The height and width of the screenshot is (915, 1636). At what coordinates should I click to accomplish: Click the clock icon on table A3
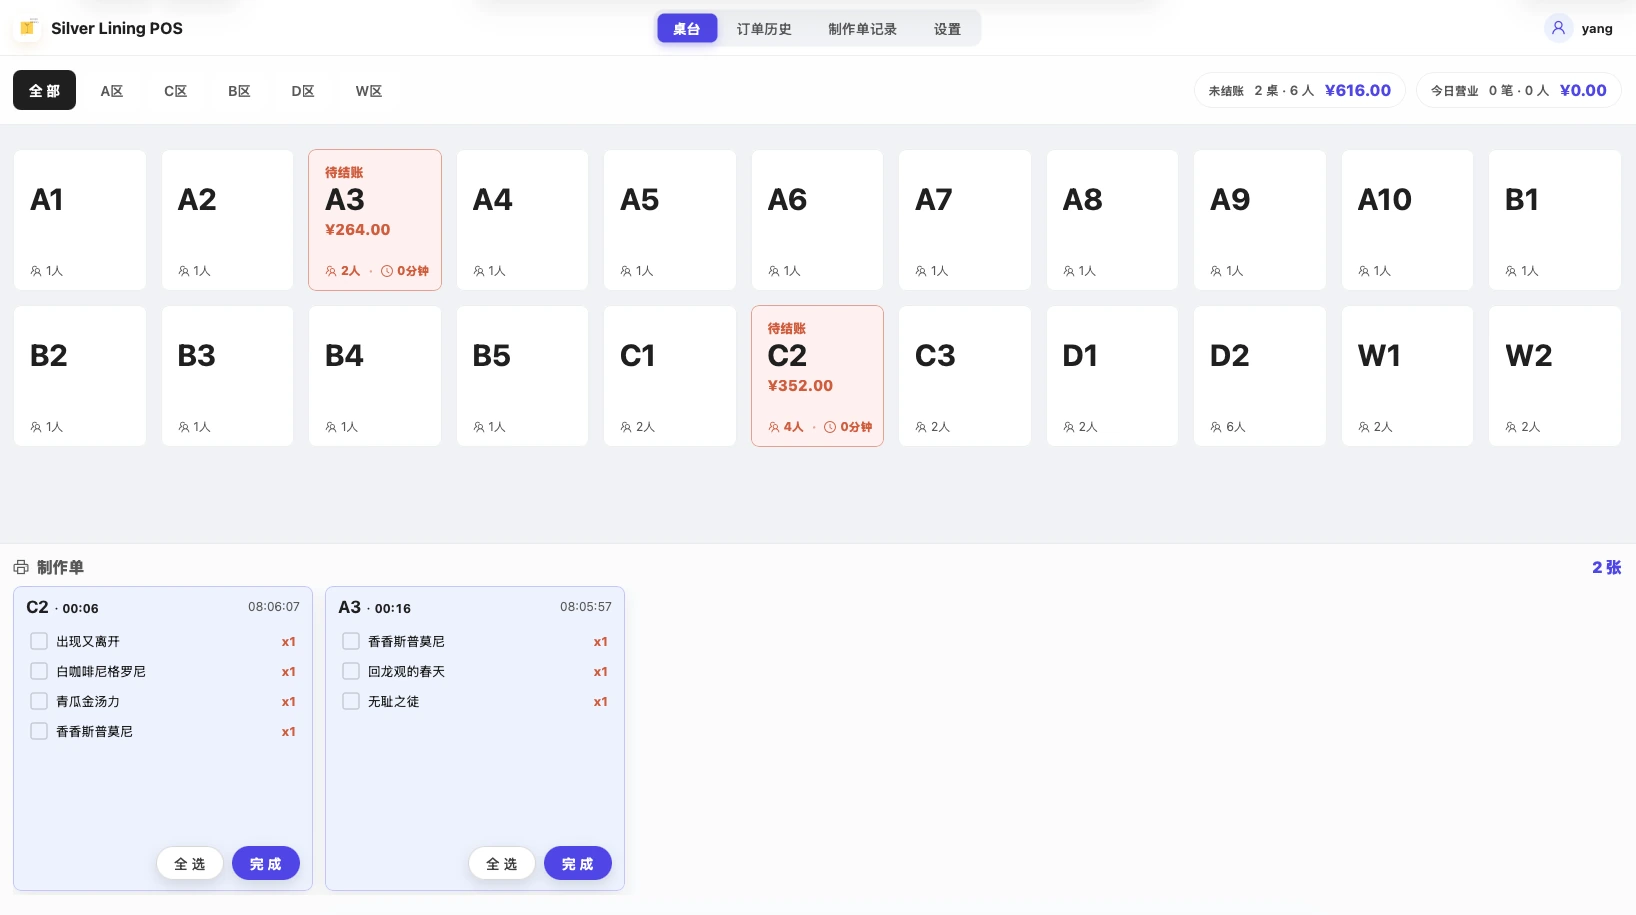point(387,271)
